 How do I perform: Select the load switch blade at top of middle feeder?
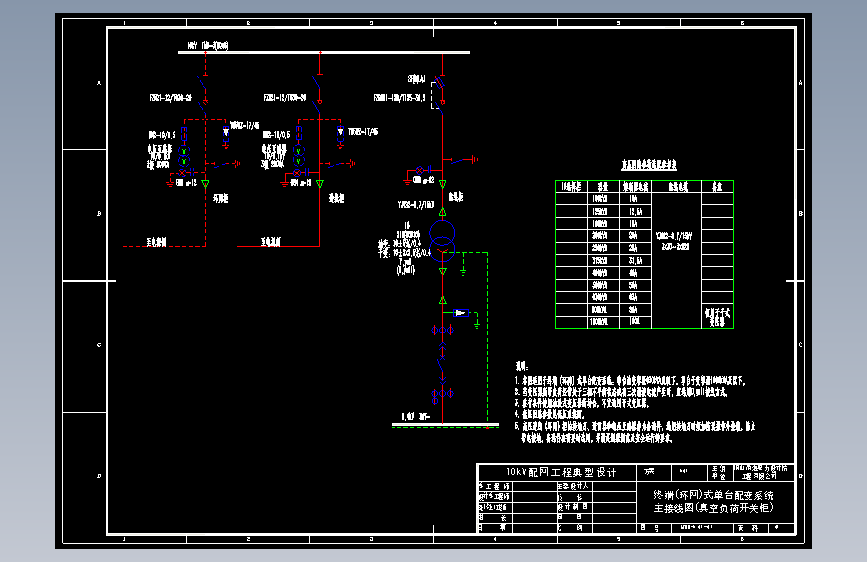tap(316, 83)
